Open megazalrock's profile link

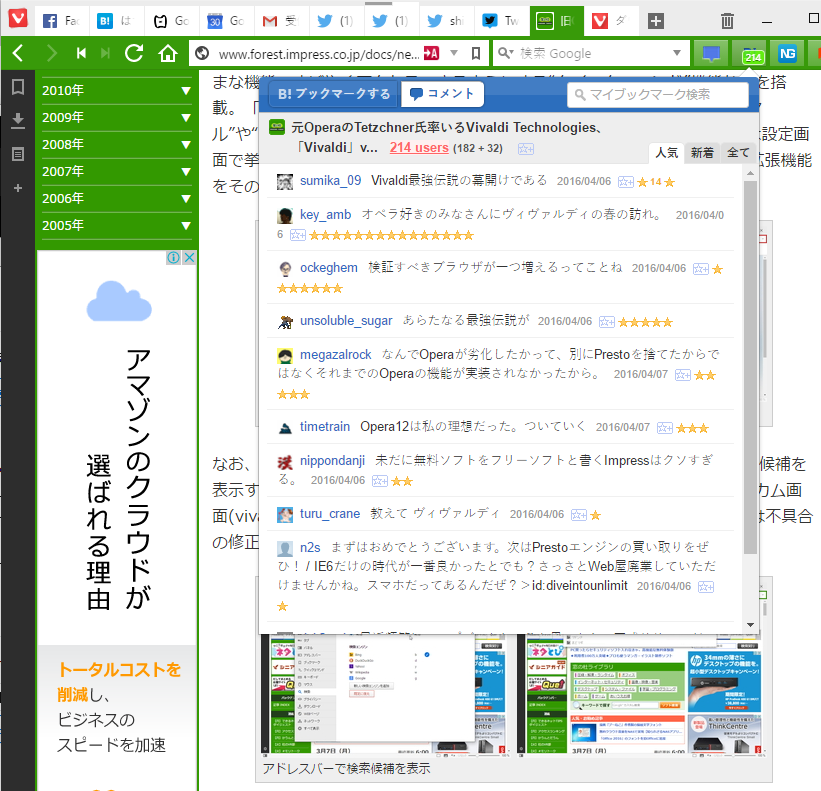[x=336, y=355]
